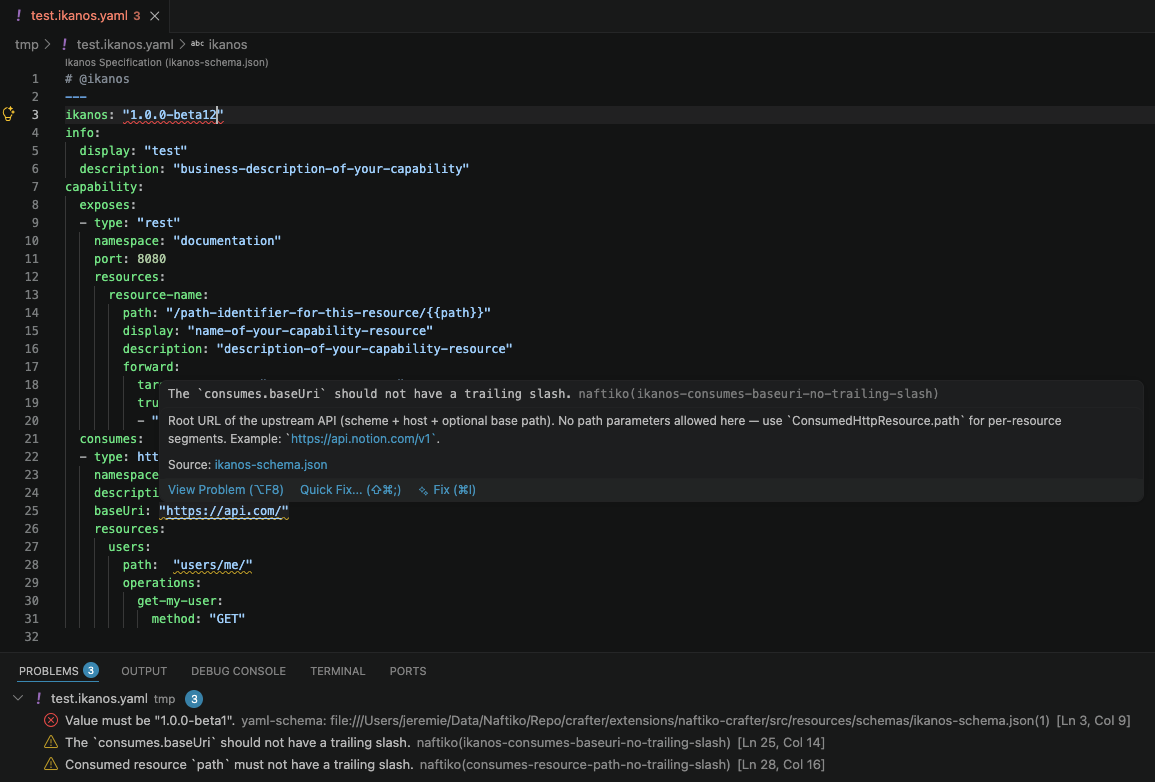Click the sparkle icon beside Fix
The width and height of the screenshot is (1155, 782).
pos(424,490)
